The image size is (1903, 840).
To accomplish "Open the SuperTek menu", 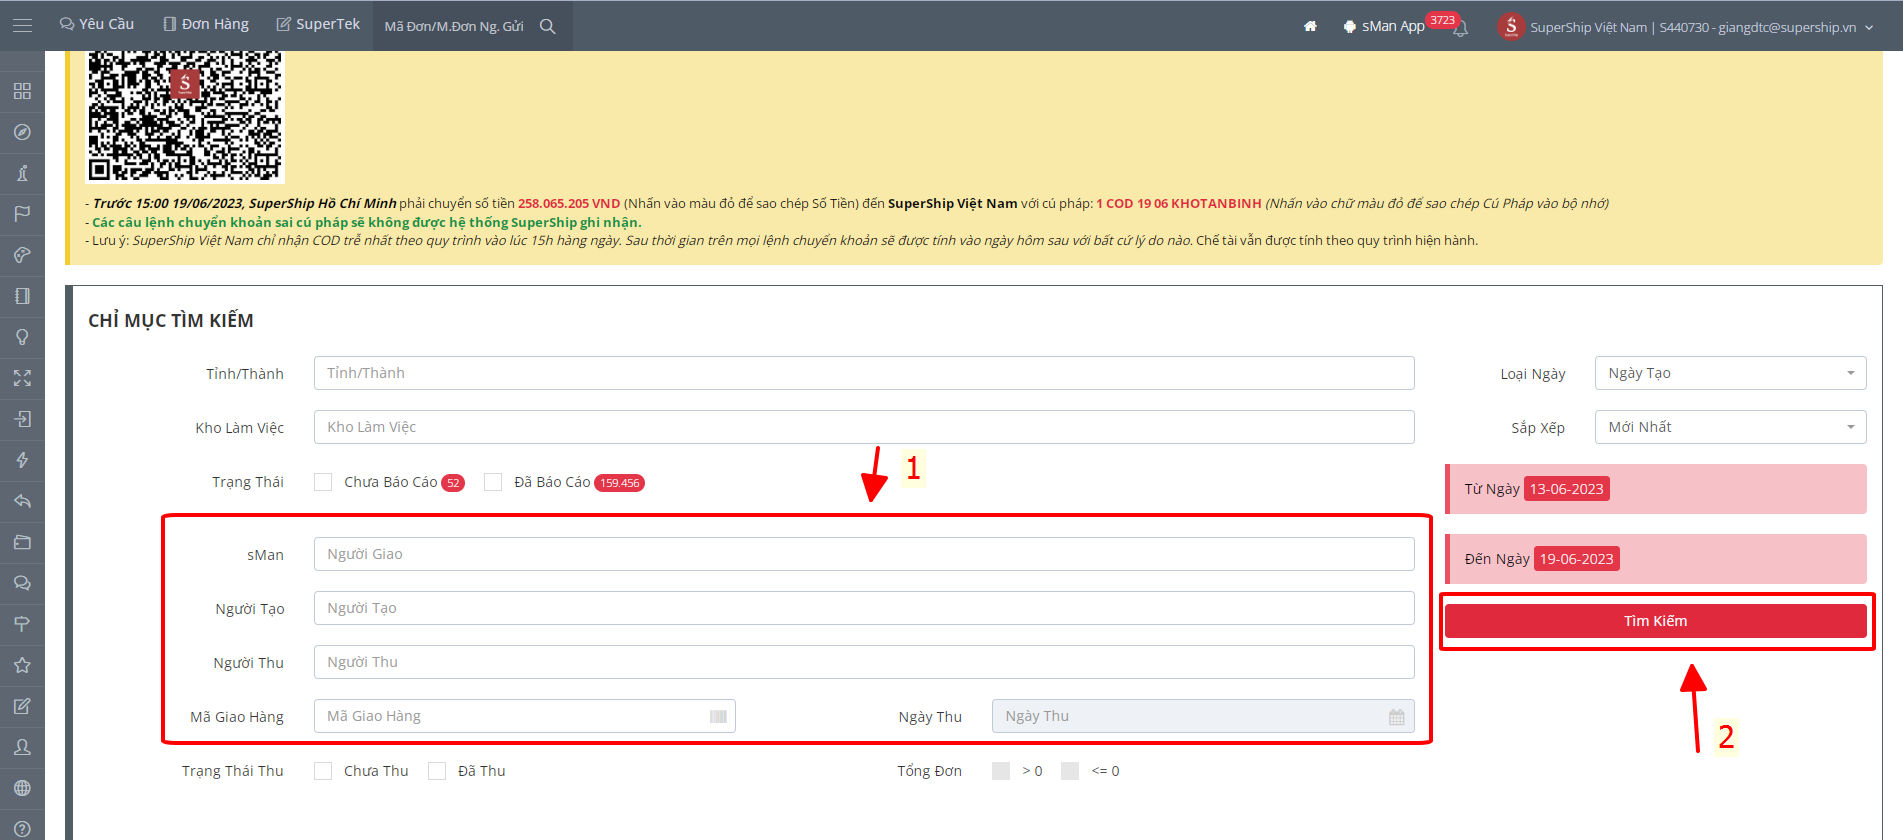I will [x=318, y=24].
